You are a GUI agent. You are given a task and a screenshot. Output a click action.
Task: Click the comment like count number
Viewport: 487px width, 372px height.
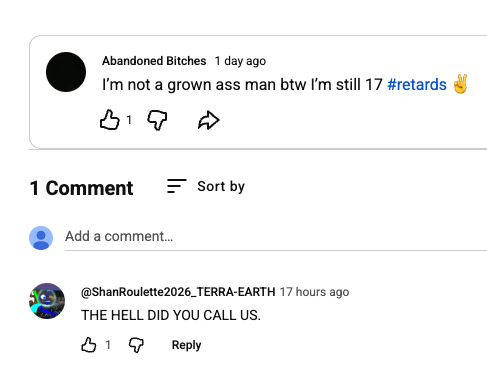click(x=108, y=345)
